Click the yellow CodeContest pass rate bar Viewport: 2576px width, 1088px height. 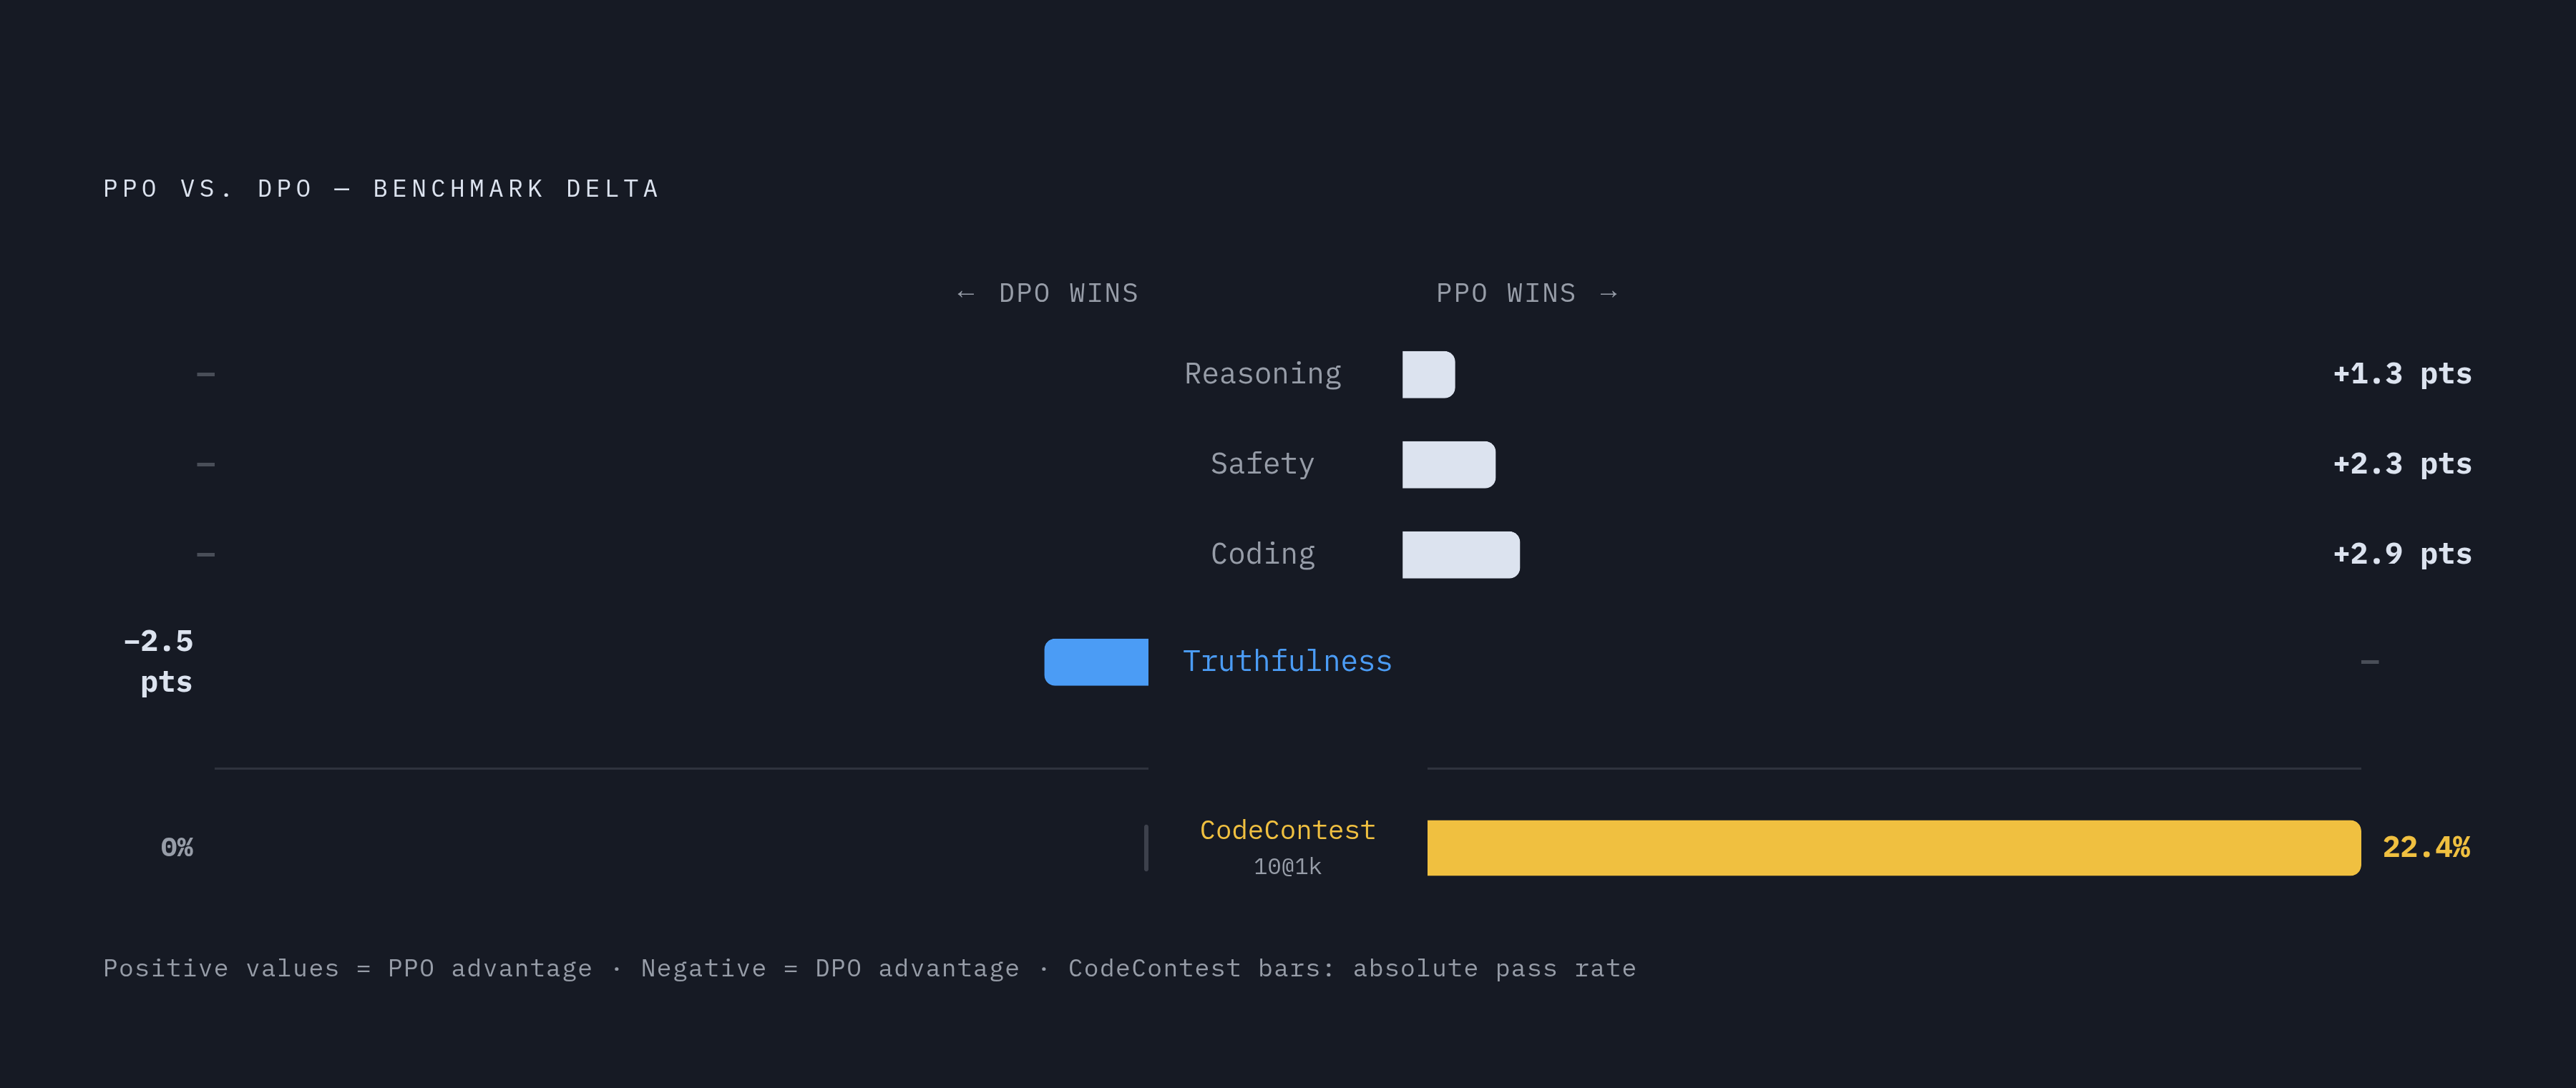[1893, 847]
